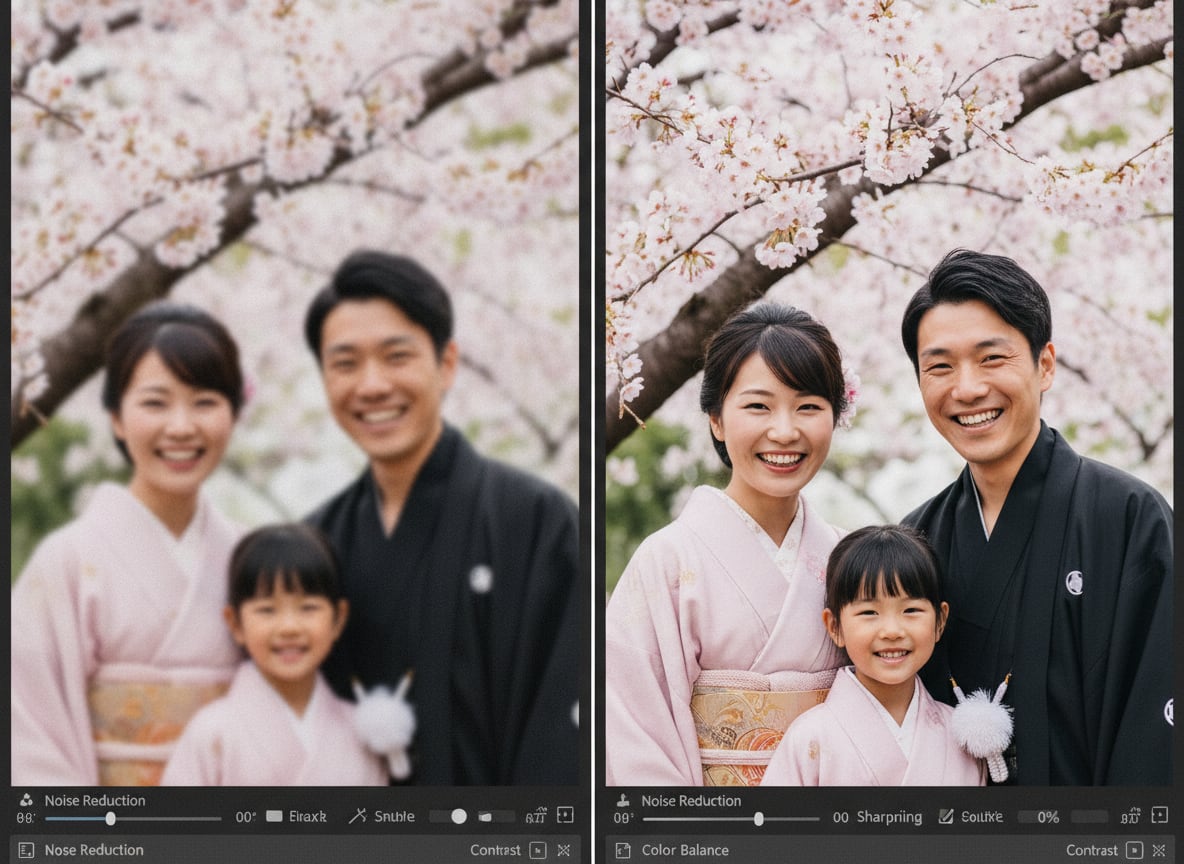Click the left panel square dot icon at row end
This screenshot has height=864, width=1184.
pyautogui.click(x=565, y=815)
